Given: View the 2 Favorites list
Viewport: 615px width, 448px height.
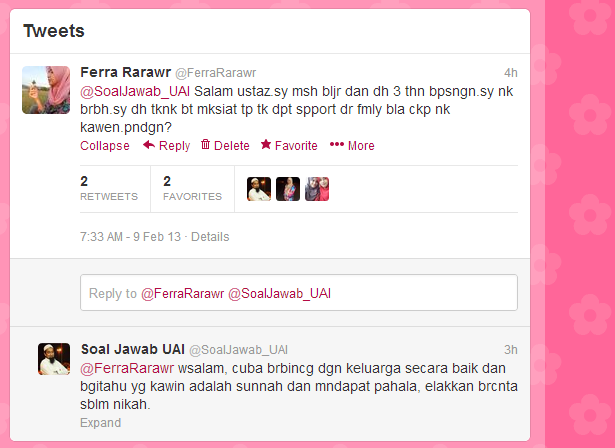Looking at the screenshot, I should [x=193, y=188].
